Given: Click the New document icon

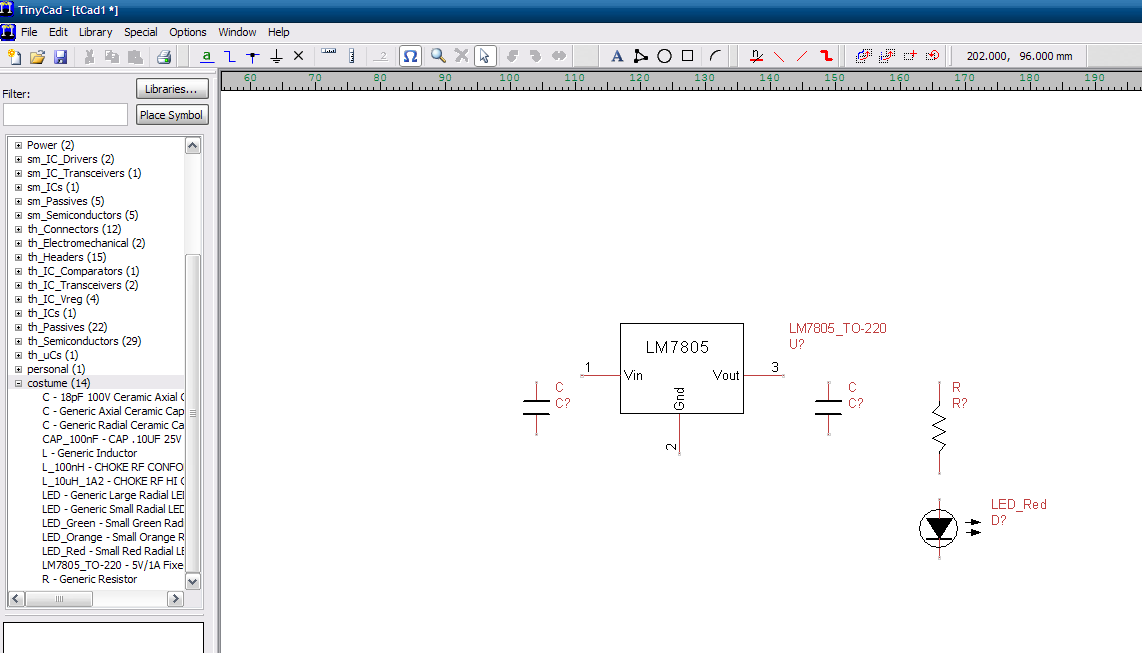Looking at the screenshot, I should (x=14, y=57).
